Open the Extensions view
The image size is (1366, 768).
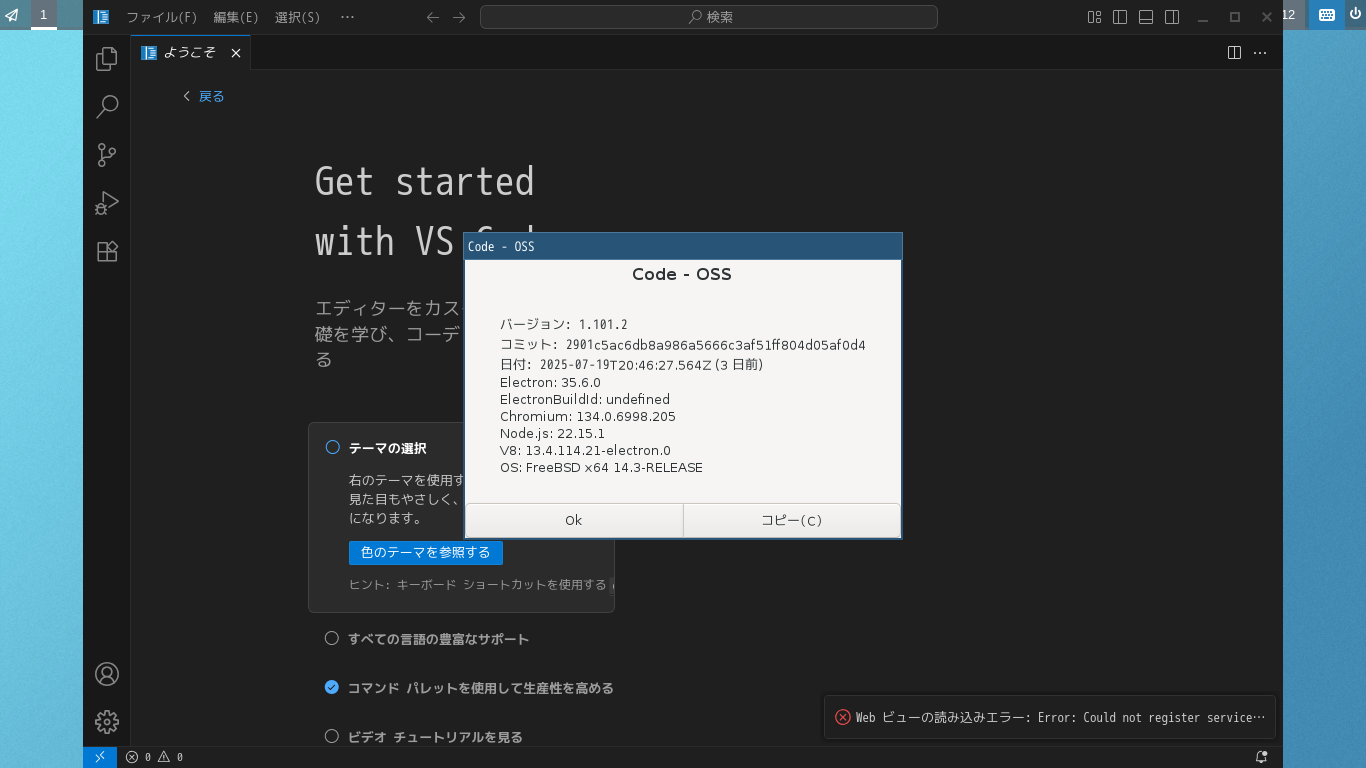(107, 251)
